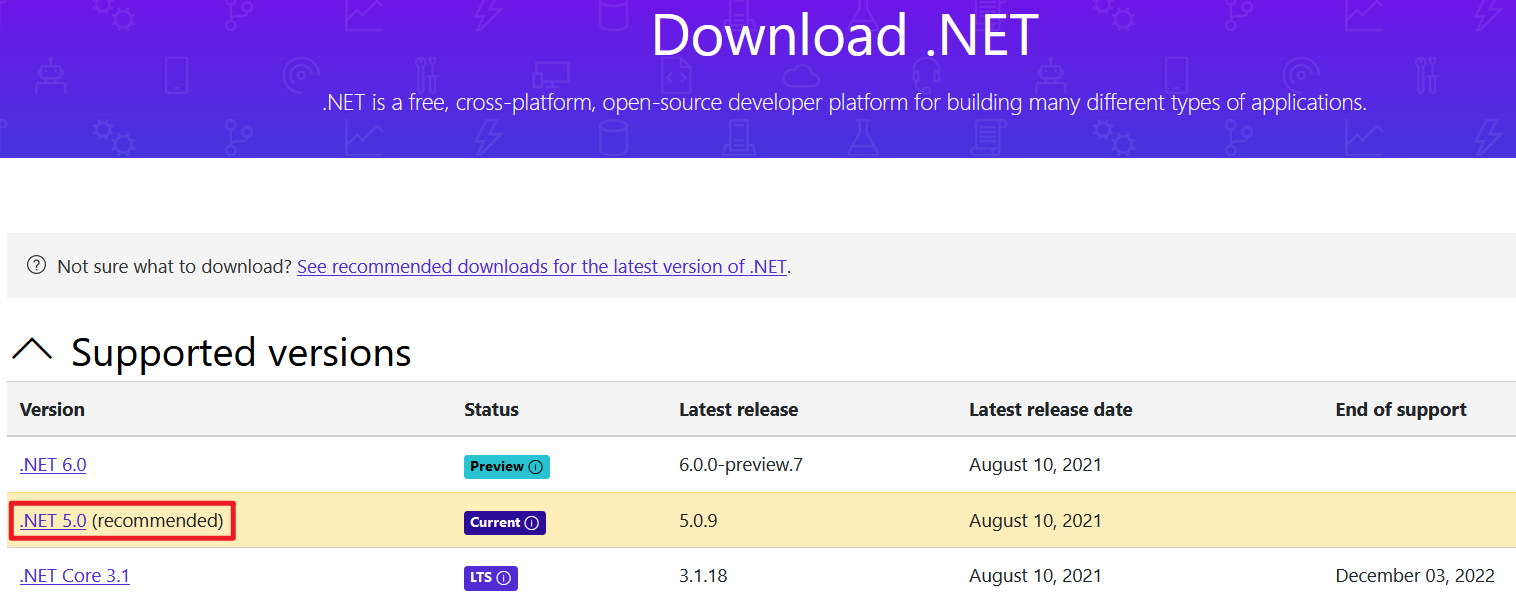Click the December 03, 2022 end-of-support date
This screenshot has width=1516, height=600.
tap(1414, 576)
